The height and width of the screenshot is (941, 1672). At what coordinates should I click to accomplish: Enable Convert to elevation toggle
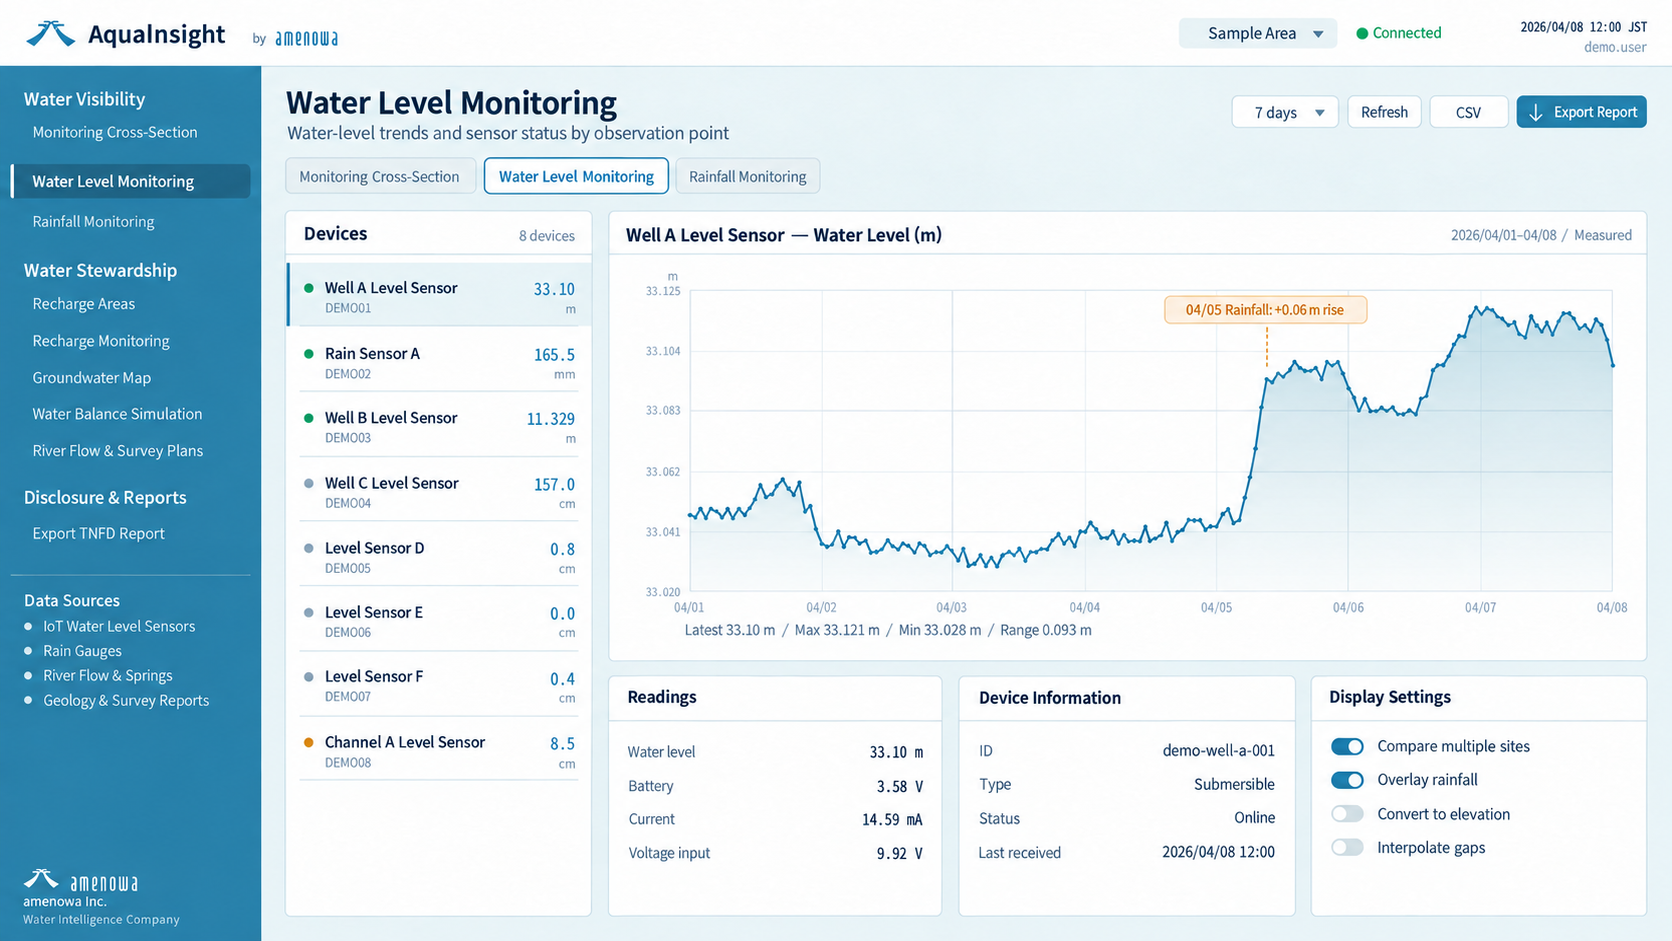click(x=1347, y=814)
